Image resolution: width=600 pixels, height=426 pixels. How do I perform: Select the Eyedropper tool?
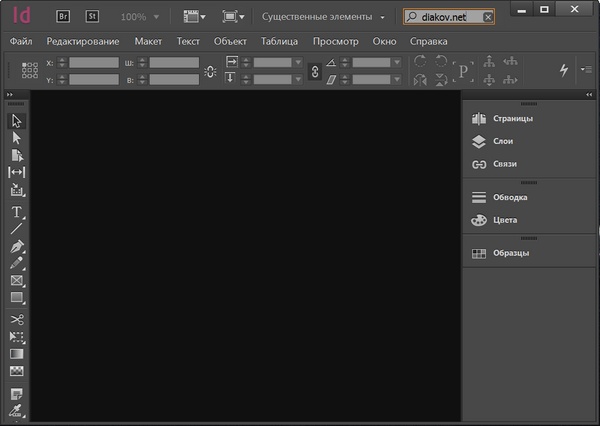[x=16, y=411]
